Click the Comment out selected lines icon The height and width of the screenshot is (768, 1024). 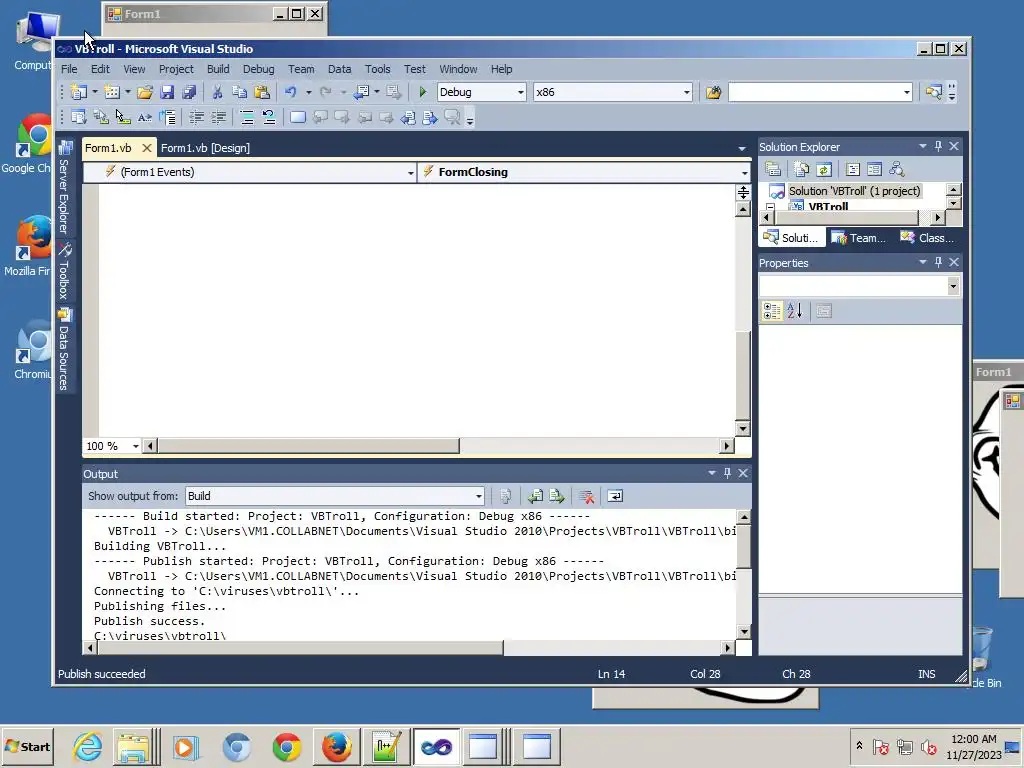coord(246,117)
